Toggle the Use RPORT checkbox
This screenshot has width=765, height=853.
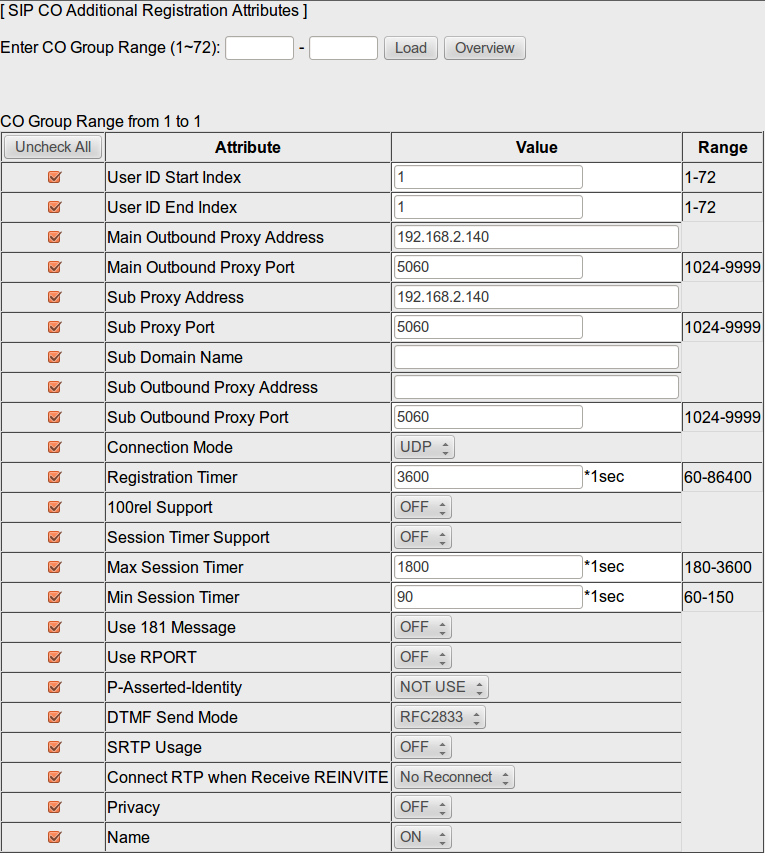(x=54, y=658)
